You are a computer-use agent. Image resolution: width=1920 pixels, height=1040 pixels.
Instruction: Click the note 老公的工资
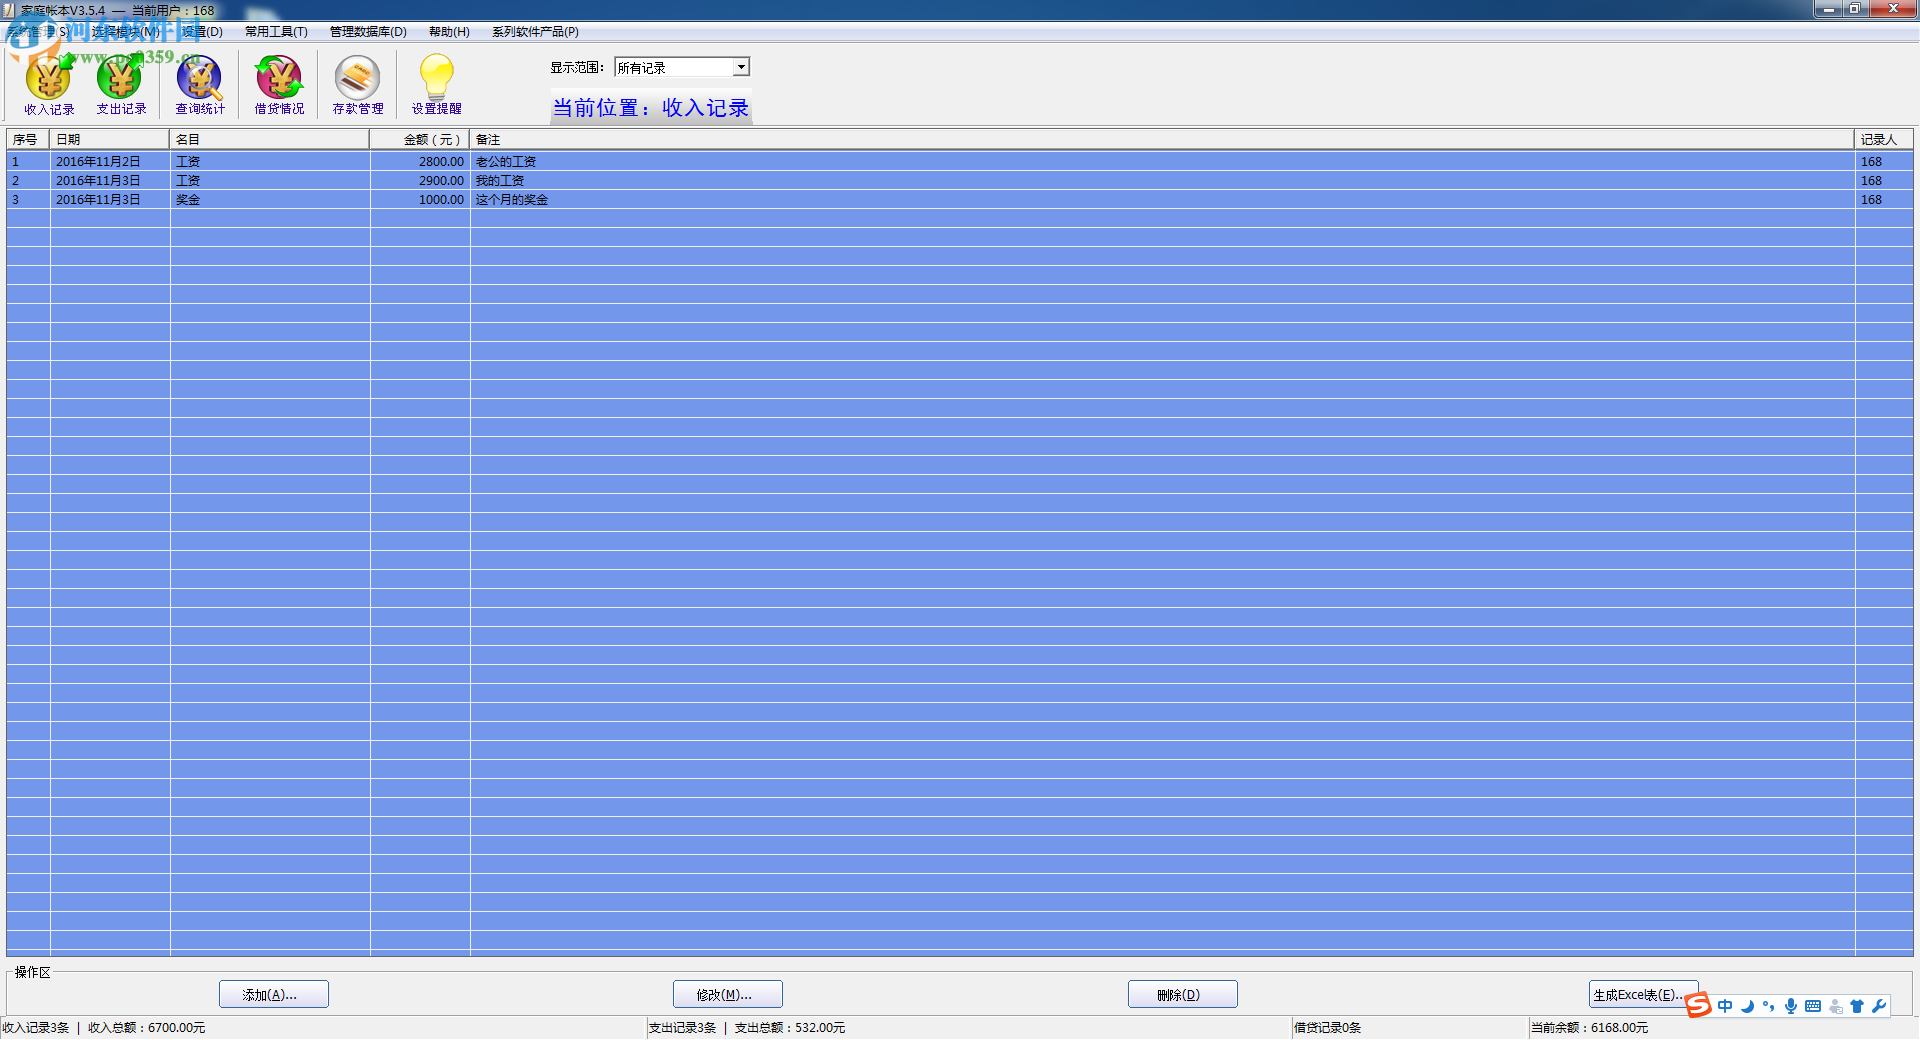click(506, 162)
